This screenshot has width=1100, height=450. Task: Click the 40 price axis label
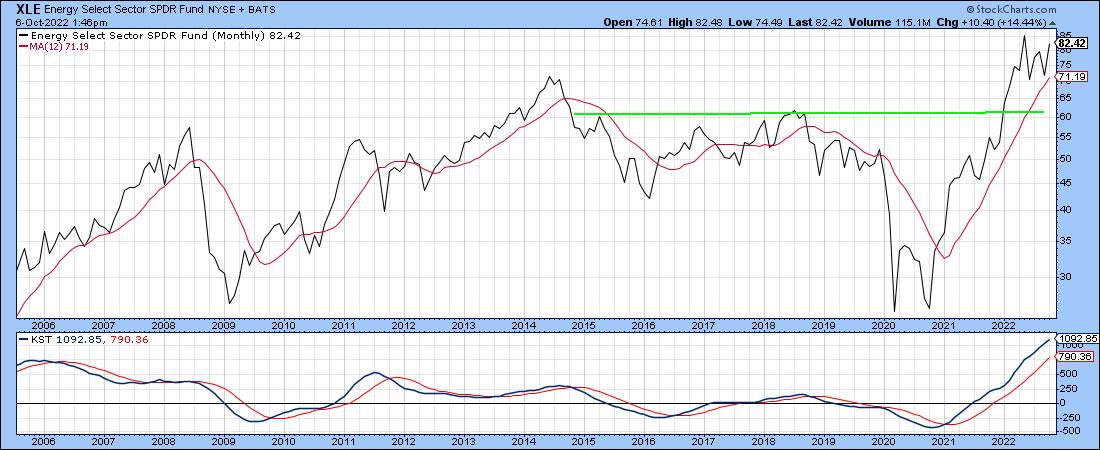click(x=1064, y=211)
